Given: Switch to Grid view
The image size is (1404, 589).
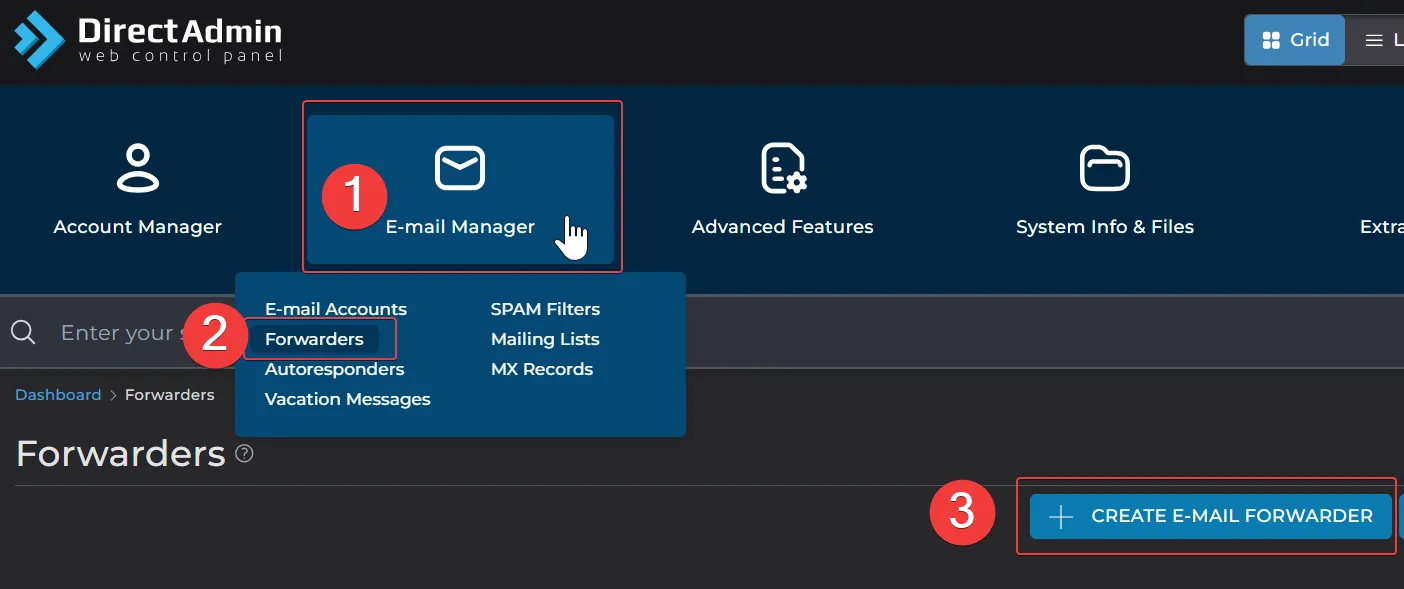Looking at the screenshot, I should (x=1295, y=40).
